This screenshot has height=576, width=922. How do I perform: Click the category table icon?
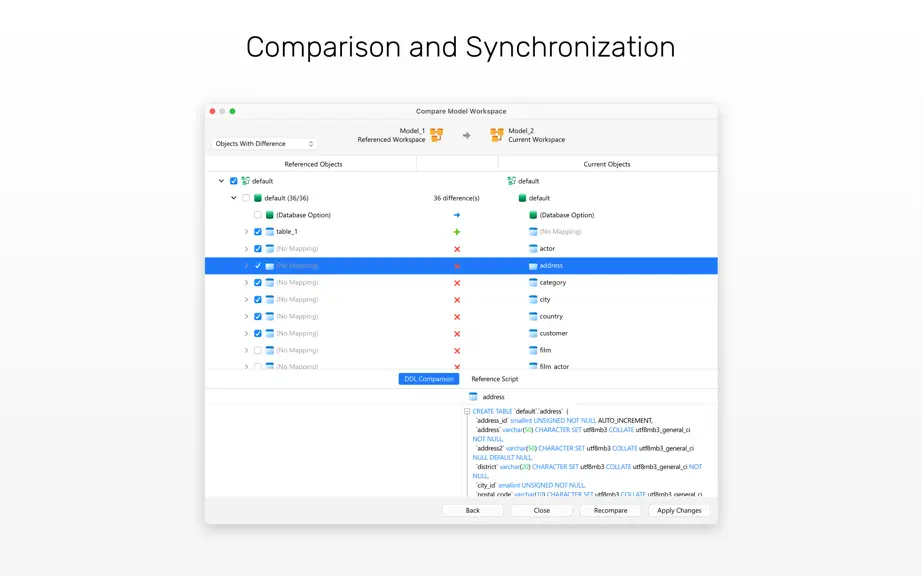[533, 283]
